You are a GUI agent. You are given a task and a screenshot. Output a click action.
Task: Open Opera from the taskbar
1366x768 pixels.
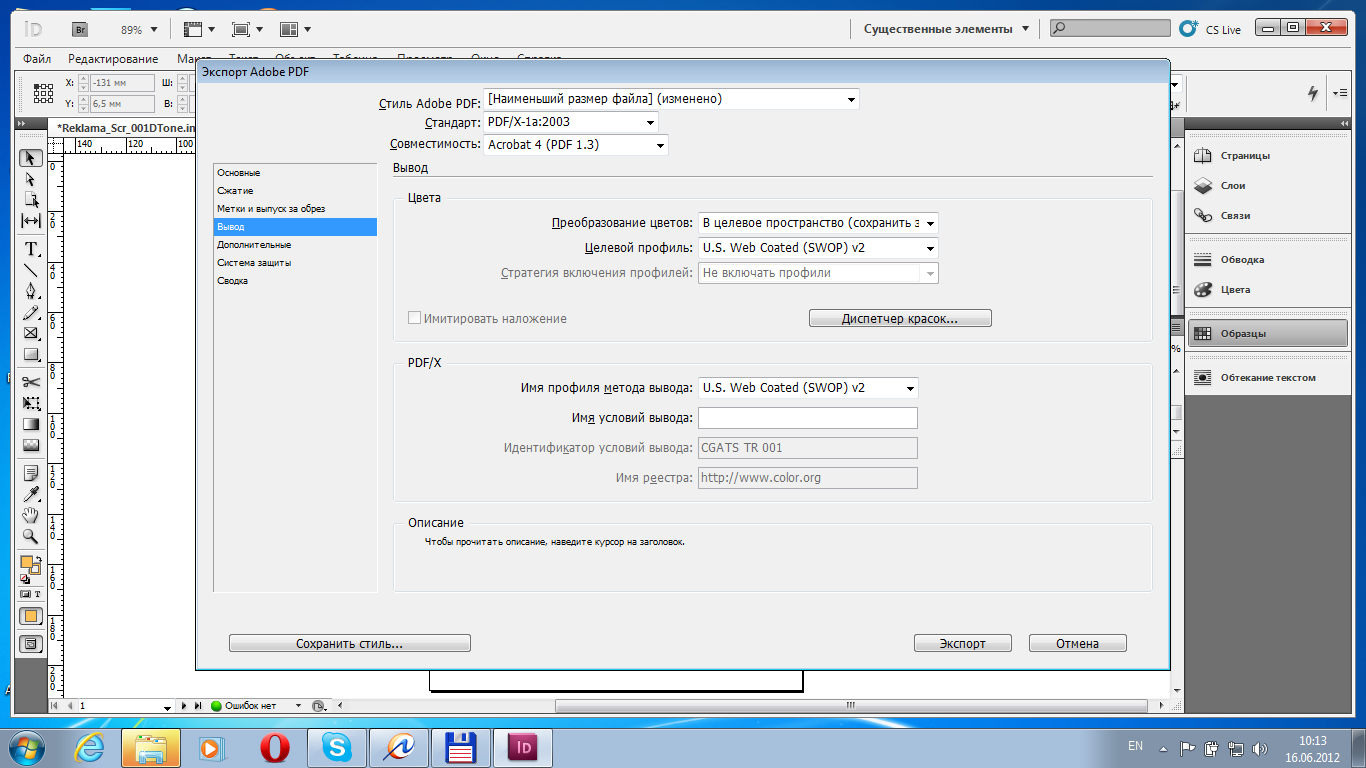click(x=275, y=748)
